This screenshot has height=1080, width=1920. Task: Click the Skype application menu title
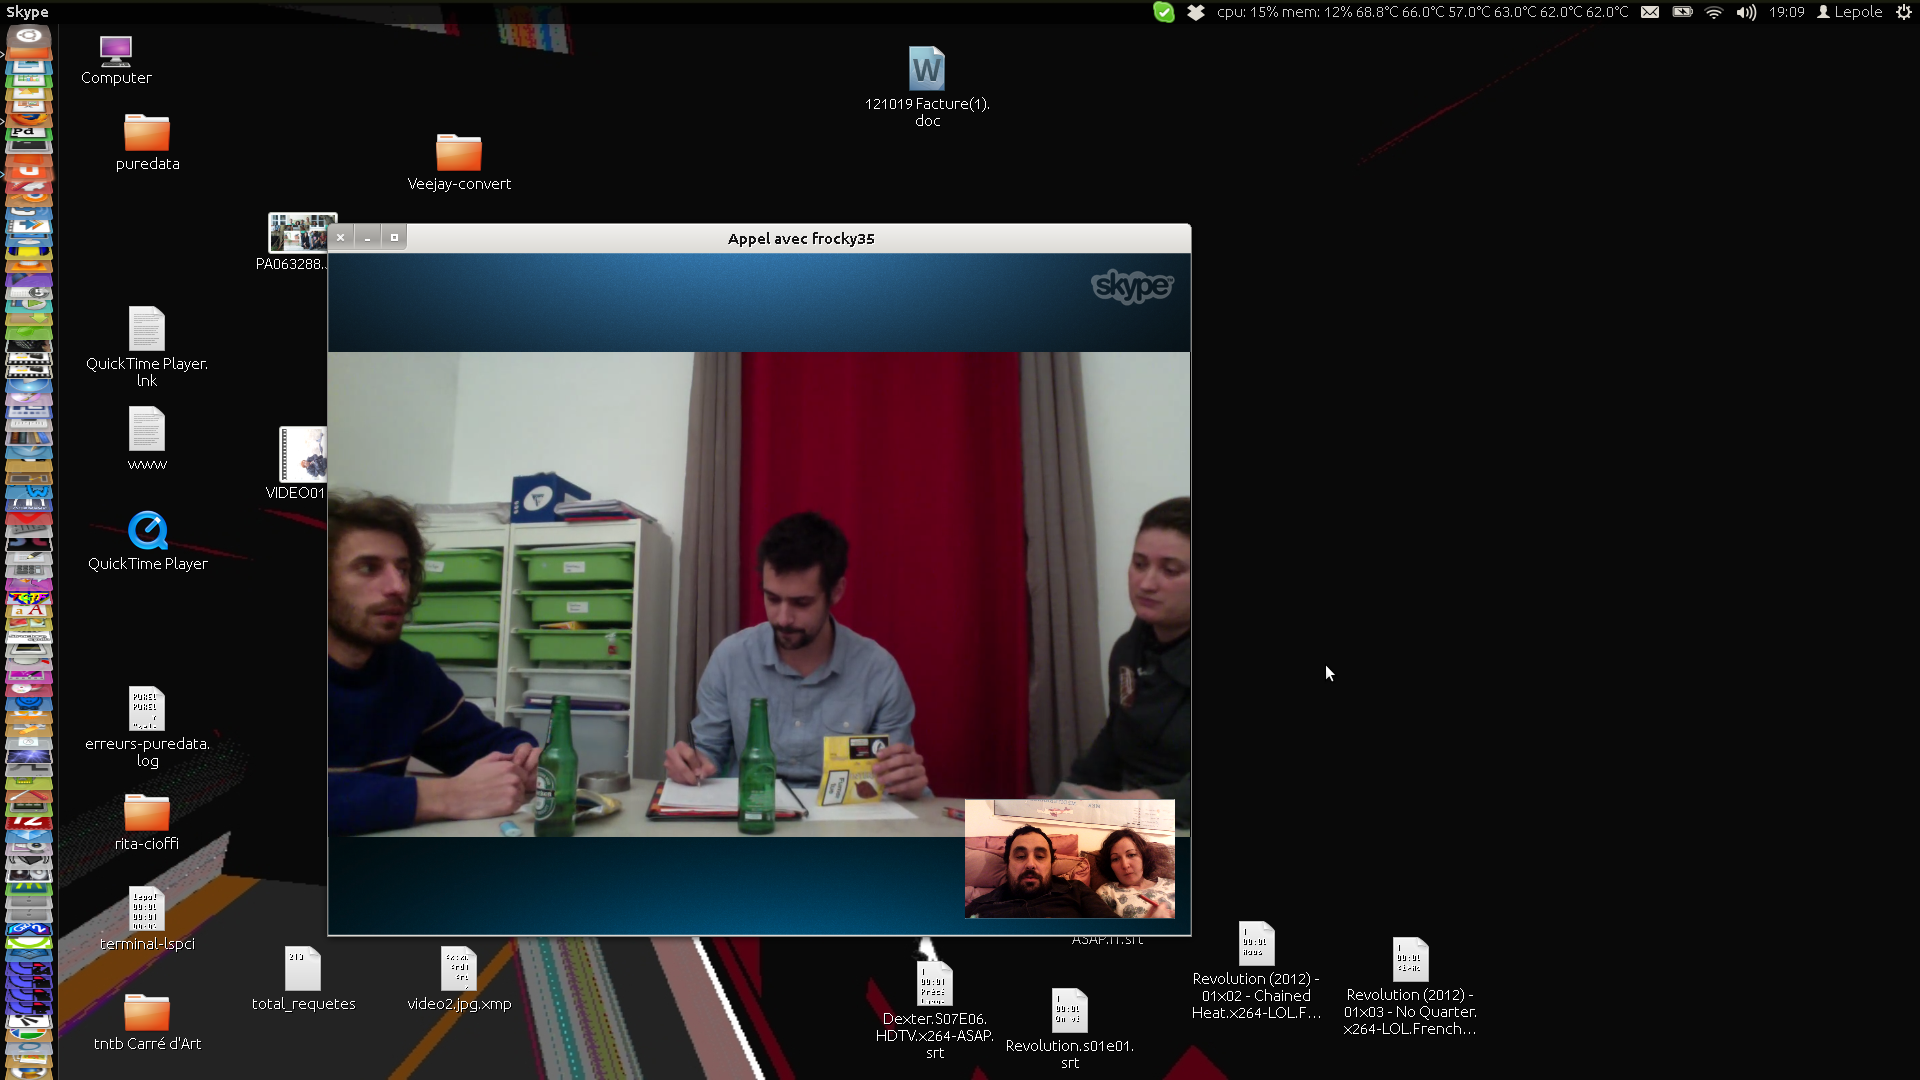click(x=27, y=12)
